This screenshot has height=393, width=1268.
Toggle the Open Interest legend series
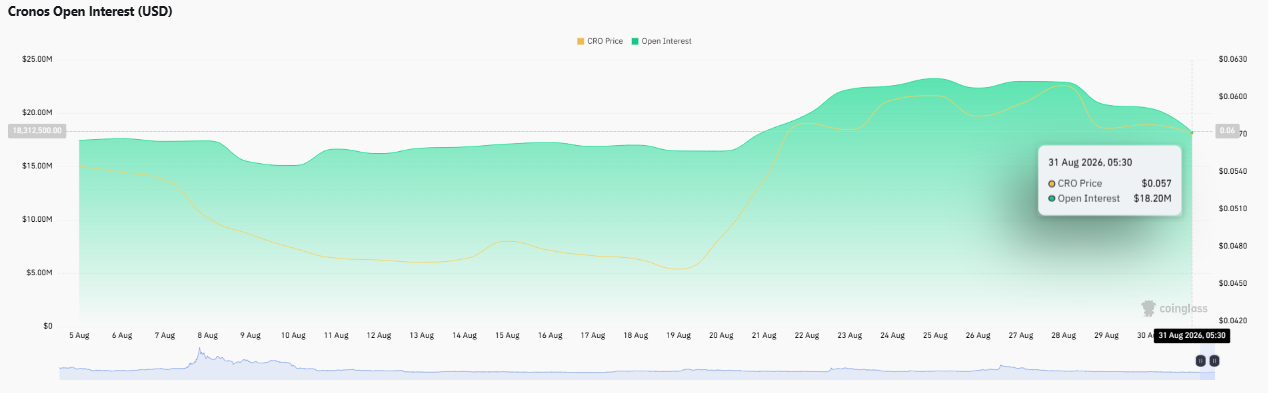click(x=661, y=41)
